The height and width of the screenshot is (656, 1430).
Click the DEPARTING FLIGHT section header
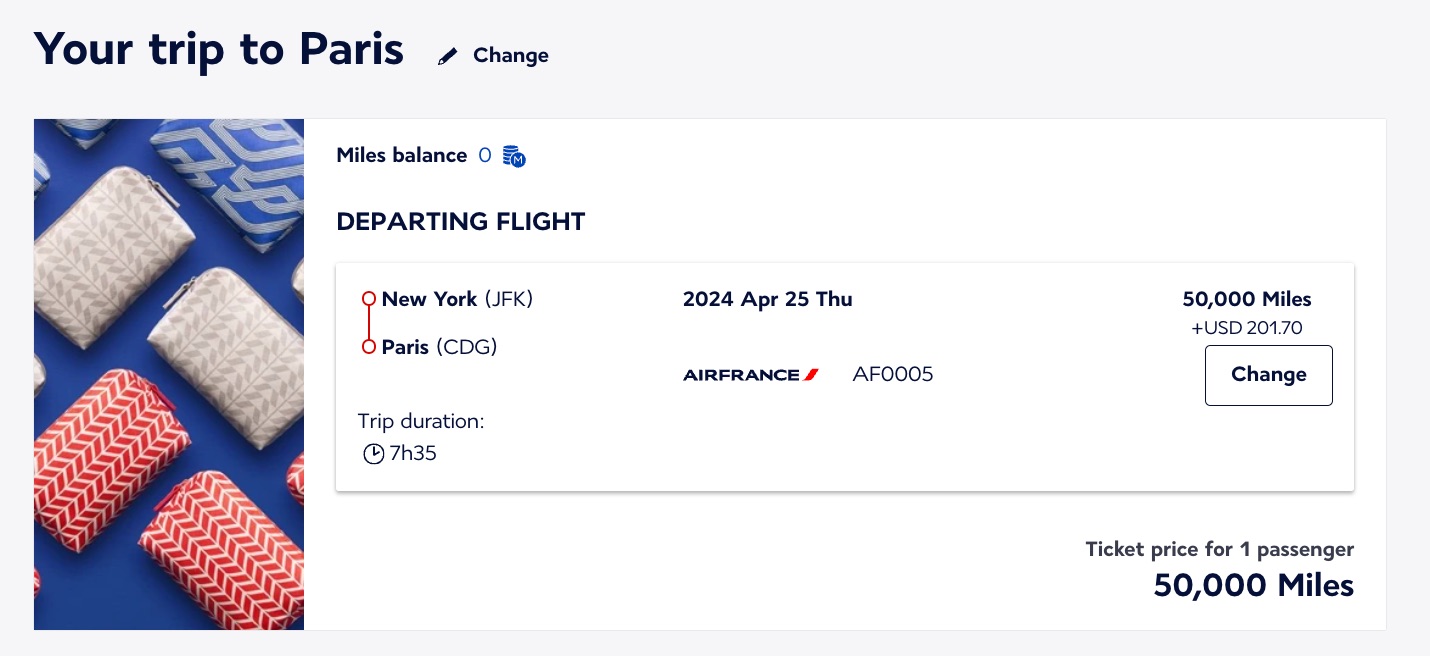(460, 222)
